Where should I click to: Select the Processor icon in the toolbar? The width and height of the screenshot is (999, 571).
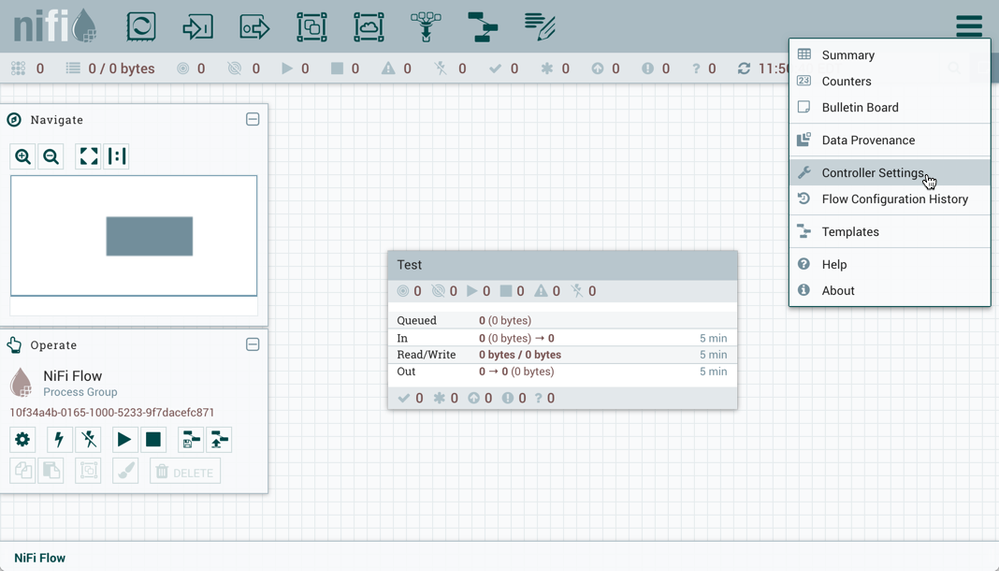pyautogui.click(x=141, y=26)
